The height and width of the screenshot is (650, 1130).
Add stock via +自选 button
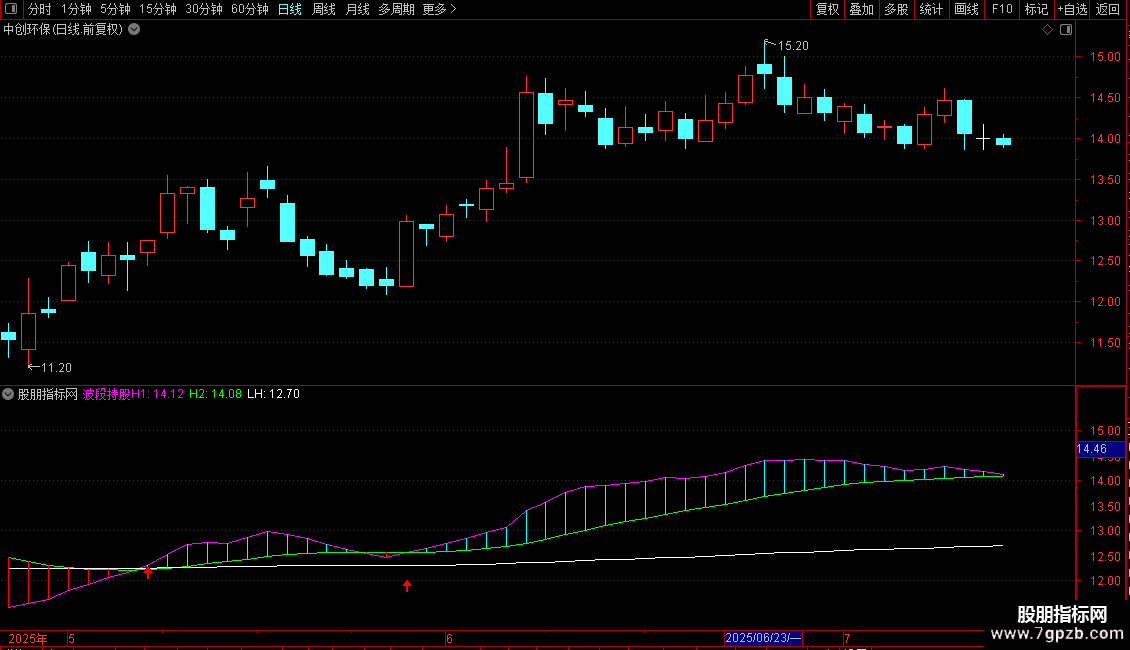1072,9
